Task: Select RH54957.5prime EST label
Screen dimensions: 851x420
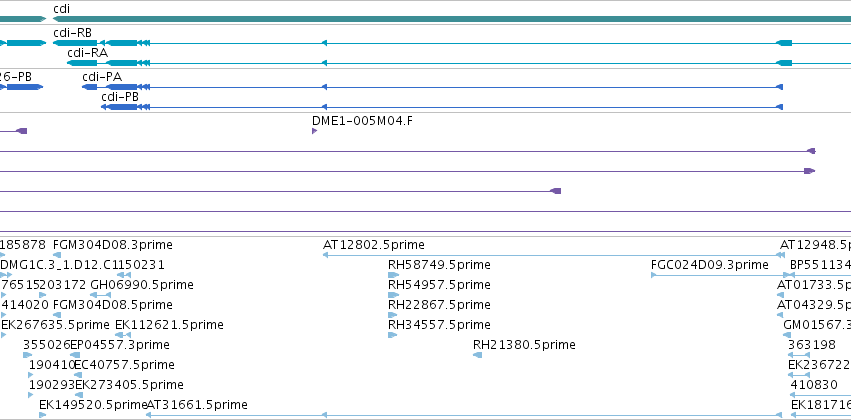Action: pos(439,285)
